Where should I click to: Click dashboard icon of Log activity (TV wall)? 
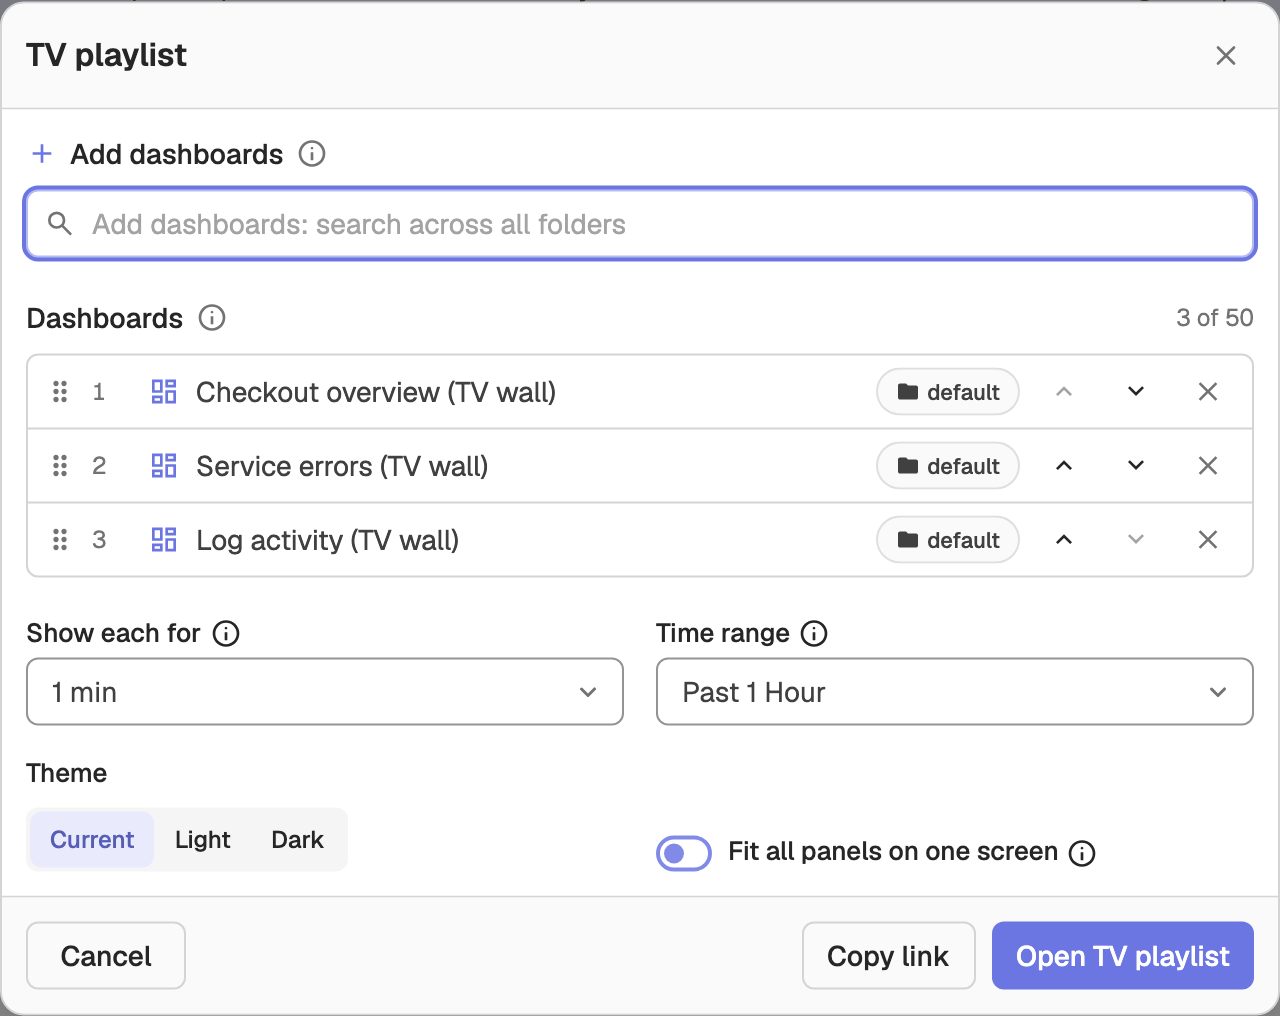164,540
